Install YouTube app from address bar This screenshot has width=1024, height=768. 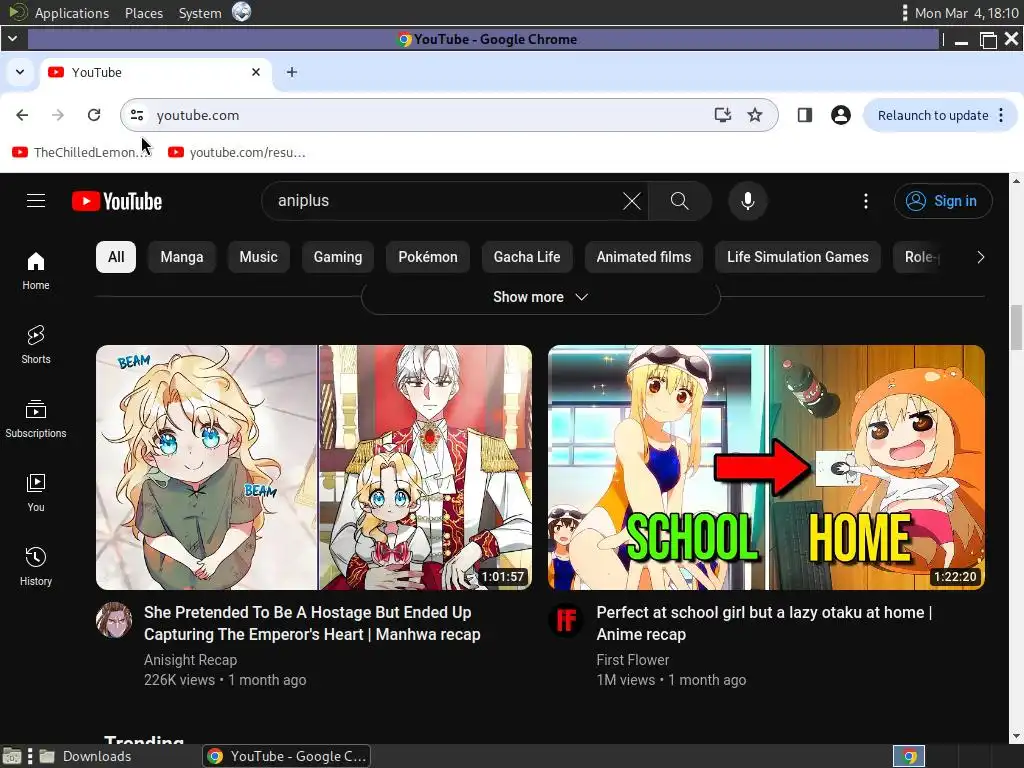(722, 115)
